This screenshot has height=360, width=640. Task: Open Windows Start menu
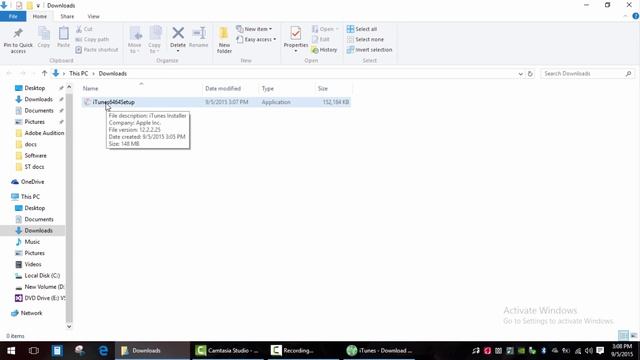tap(11, 351)
